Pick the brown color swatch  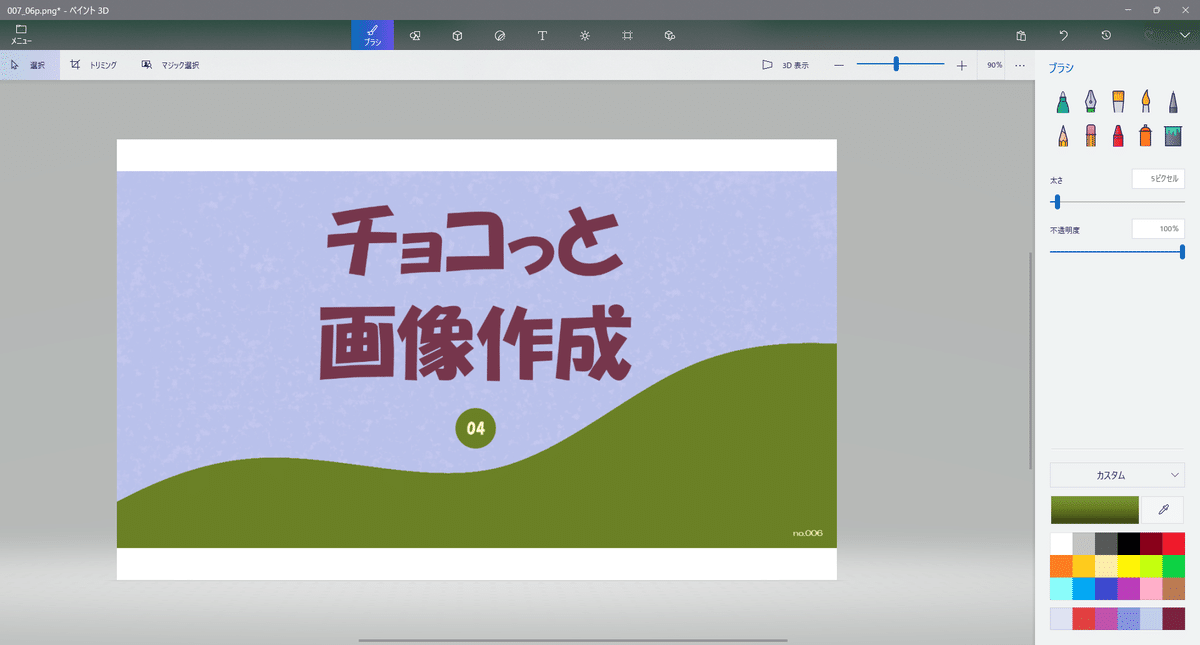tap(1173, 588)
